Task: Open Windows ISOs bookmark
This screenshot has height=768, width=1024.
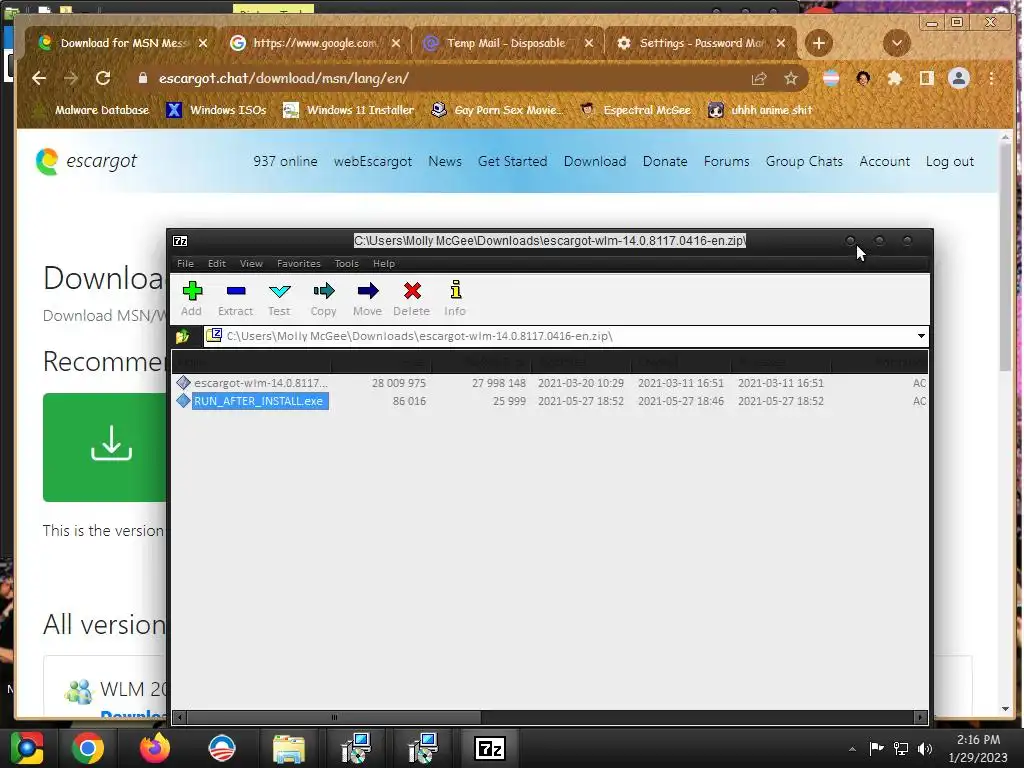Action: point(217,110)
